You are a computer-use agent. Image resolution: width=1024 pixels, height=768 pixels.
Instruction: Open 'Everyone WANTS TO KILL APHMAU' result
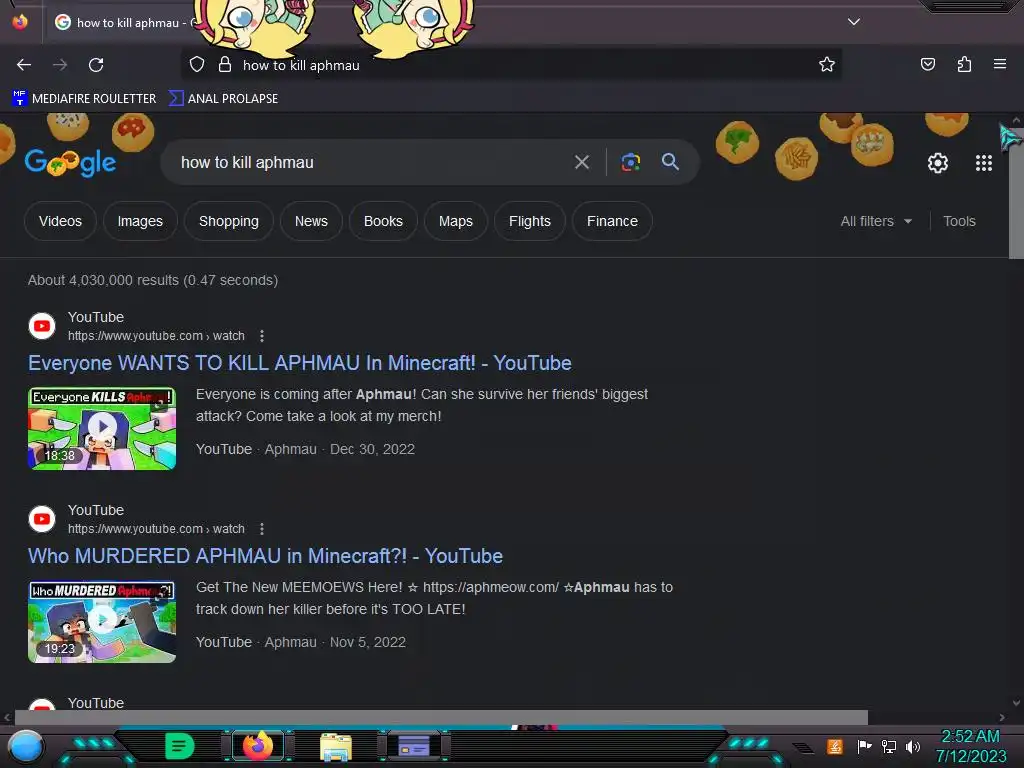pyautogui.click(x=300, y=363)
